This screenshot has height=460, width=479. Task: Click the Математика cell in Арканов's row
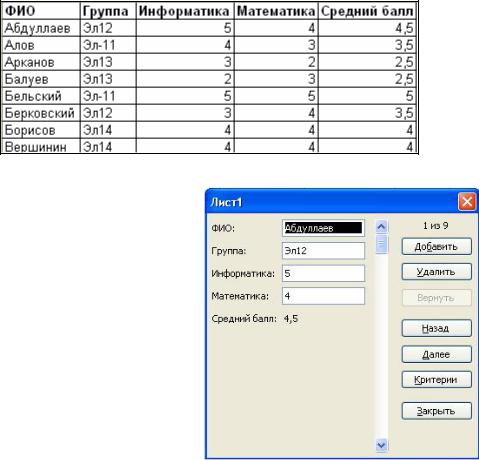click(276, 62)
